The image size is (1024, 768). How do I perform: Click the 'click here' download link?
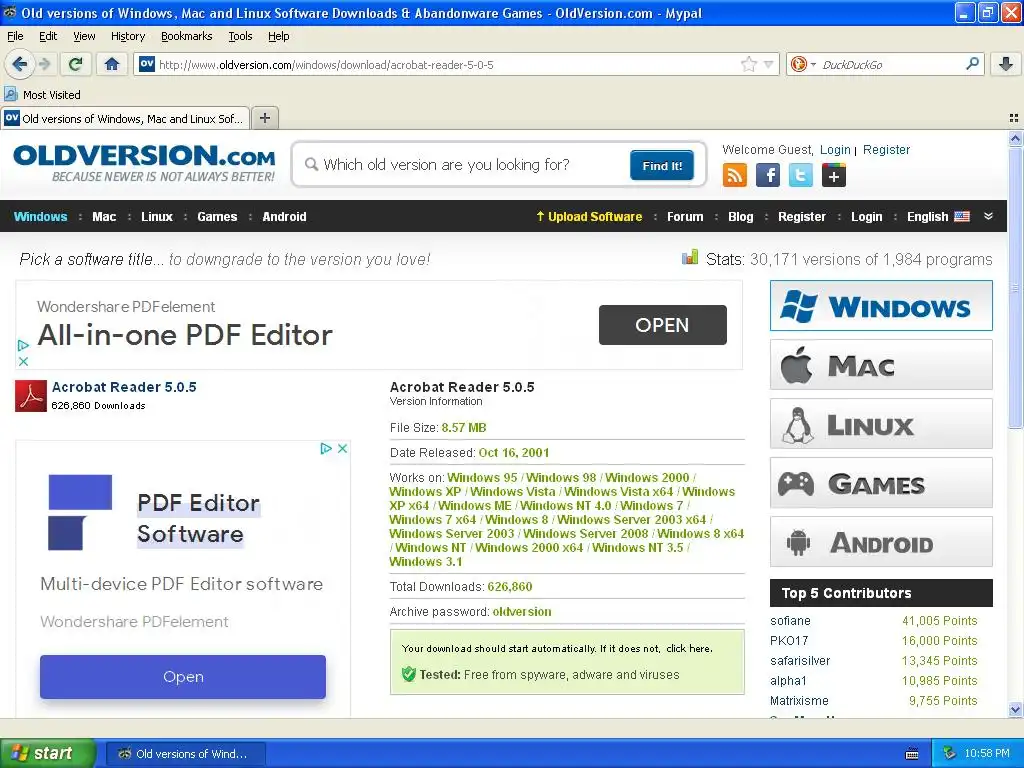(688, 648)
